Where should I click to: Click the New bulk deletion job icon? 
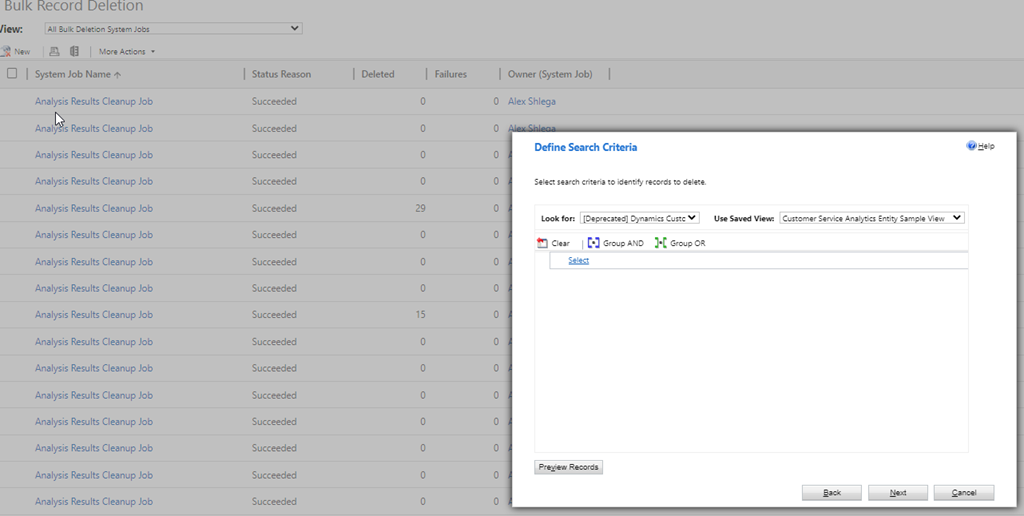tap(6, 51)
